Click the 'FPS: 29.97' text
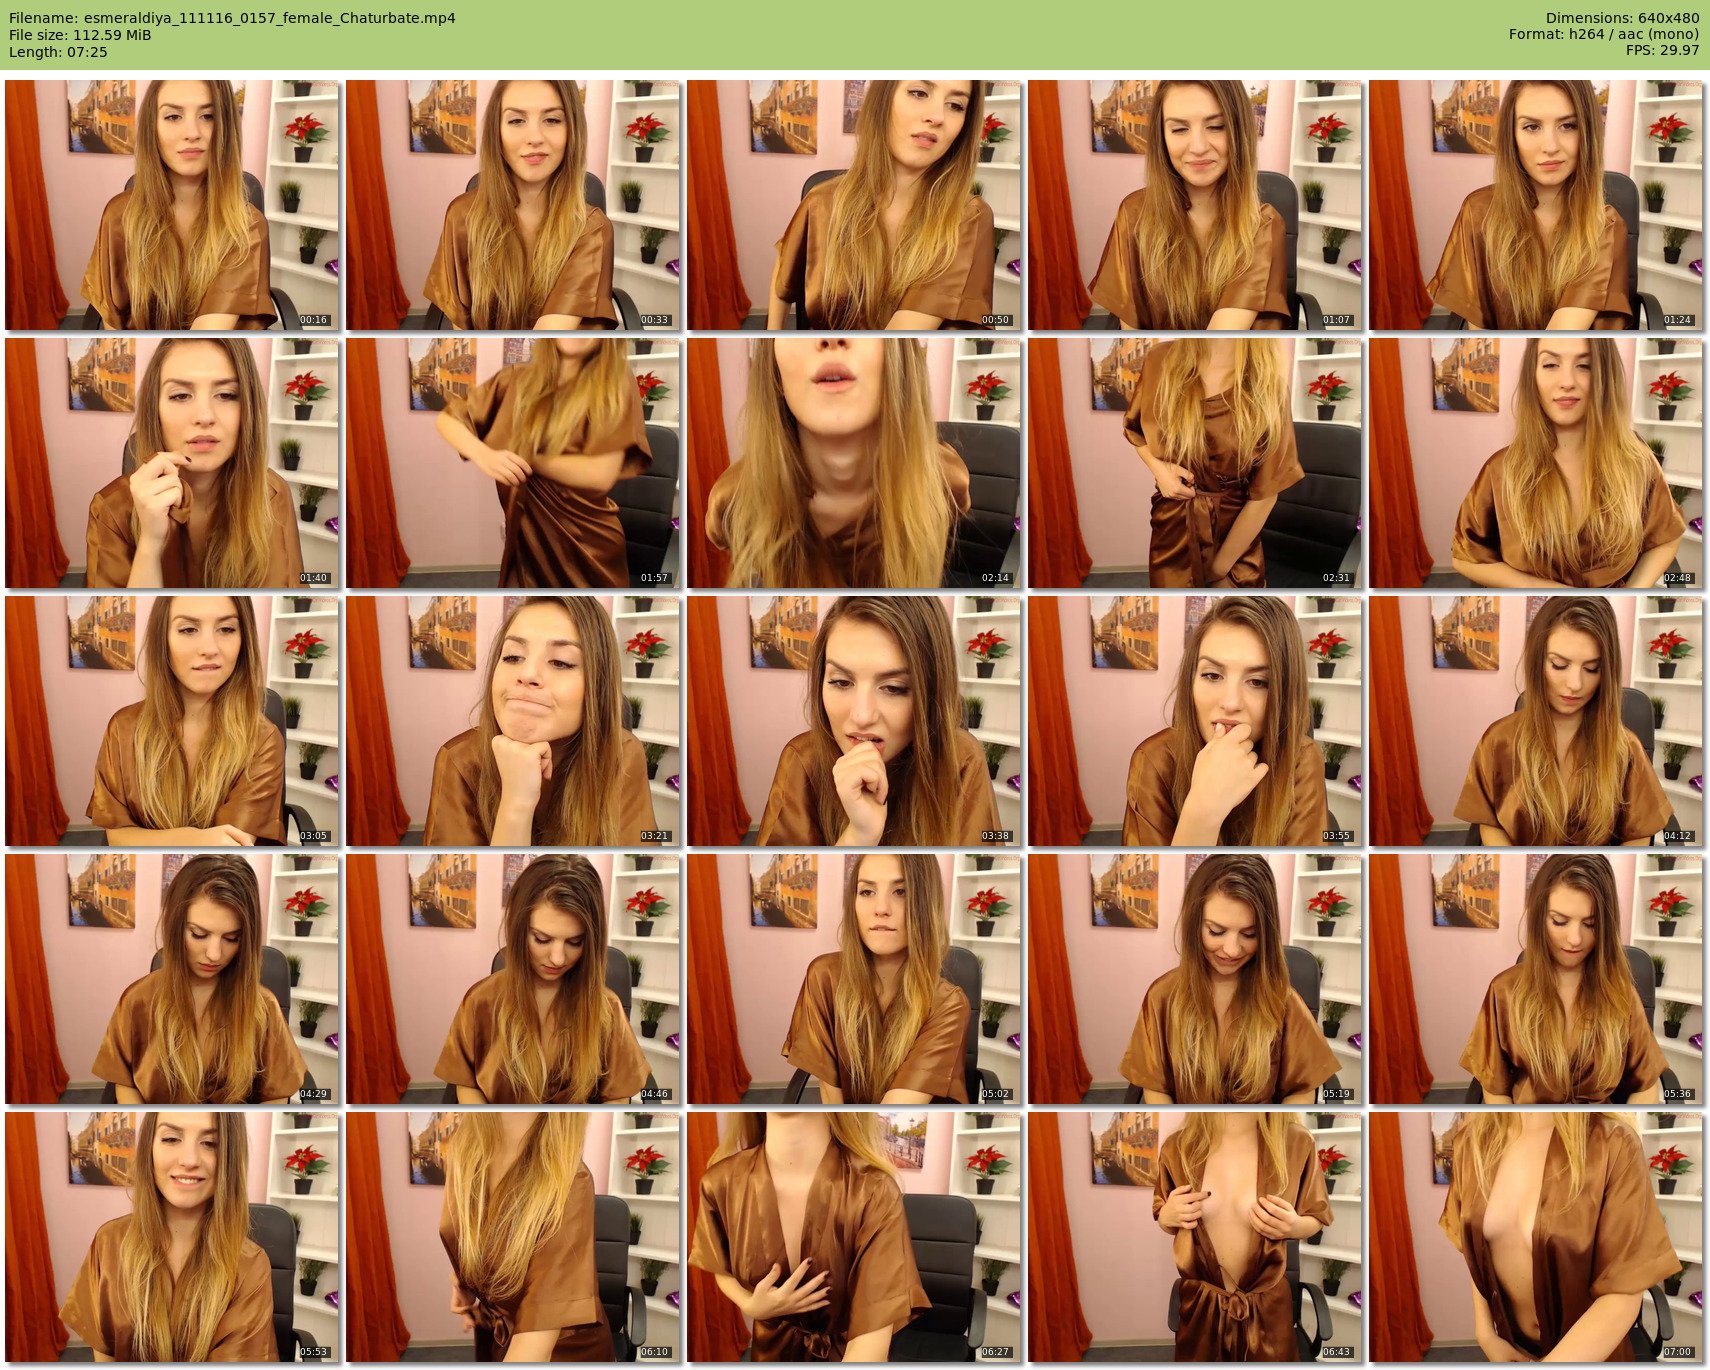The height and width of the screenshot is (1370, 1710). (1662, 51)
